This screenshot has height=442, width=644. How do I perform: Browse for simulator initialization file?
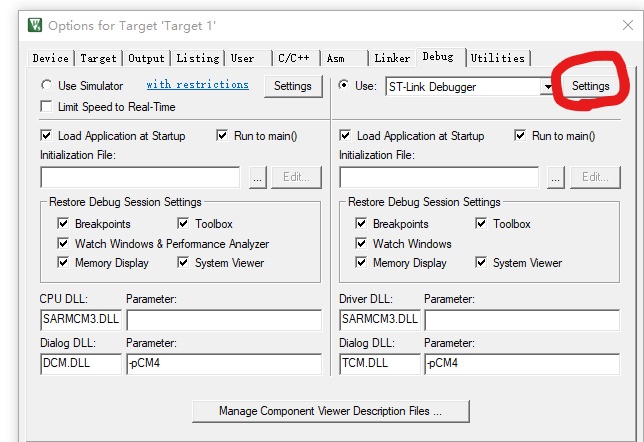pos(258,177)
